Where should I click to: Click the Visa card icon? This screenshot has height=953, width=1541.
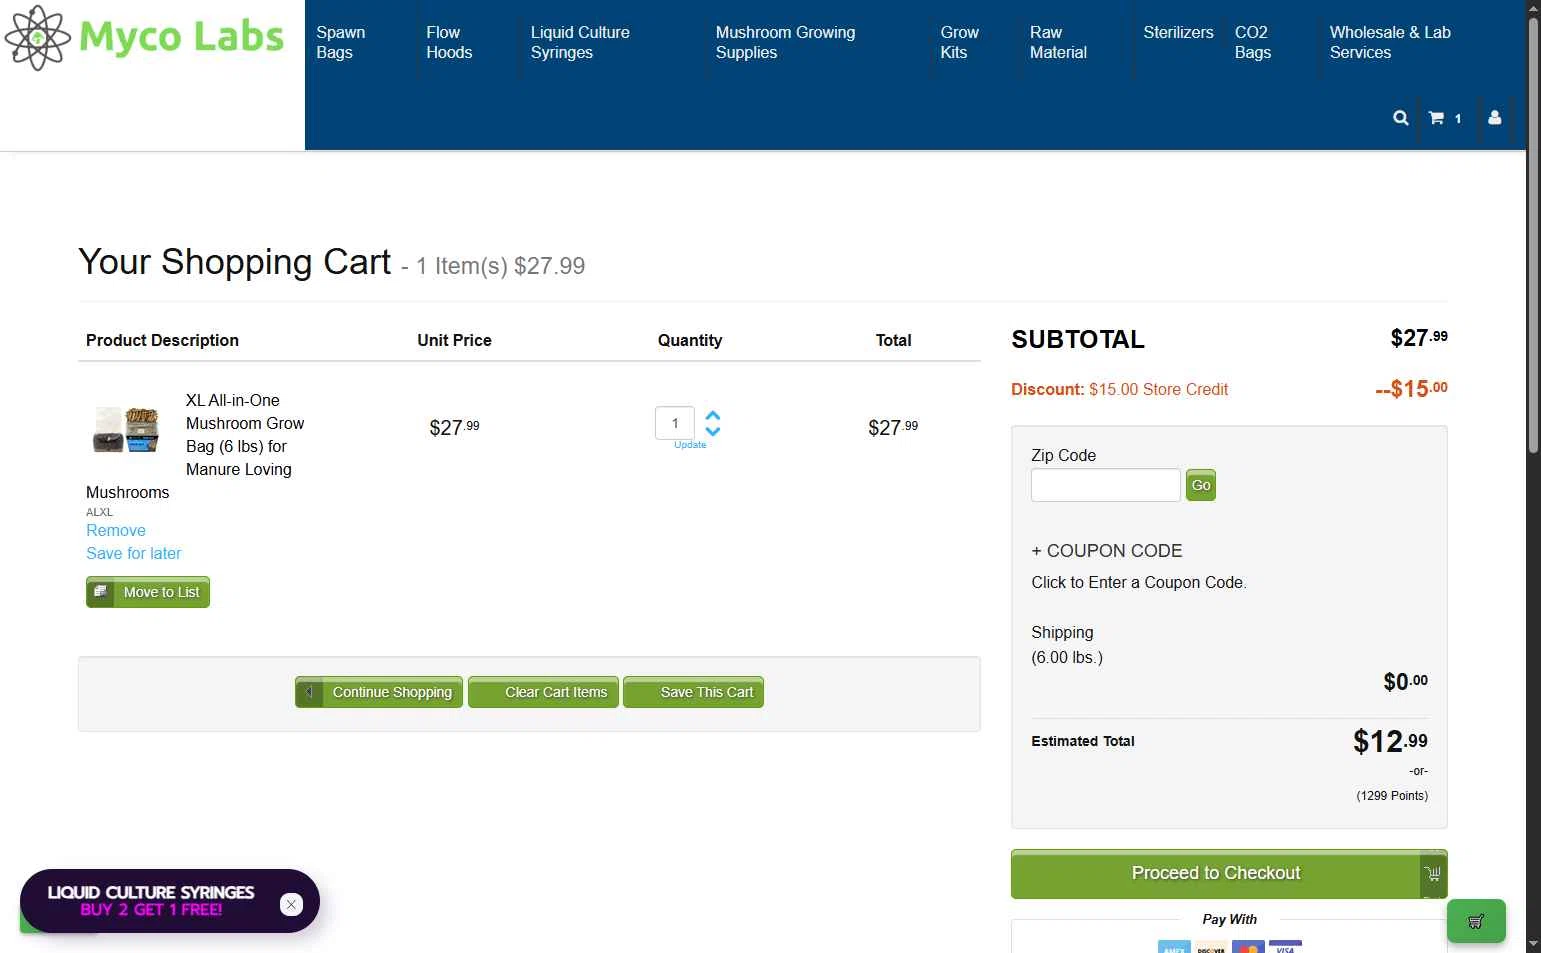click(1285, 947)
